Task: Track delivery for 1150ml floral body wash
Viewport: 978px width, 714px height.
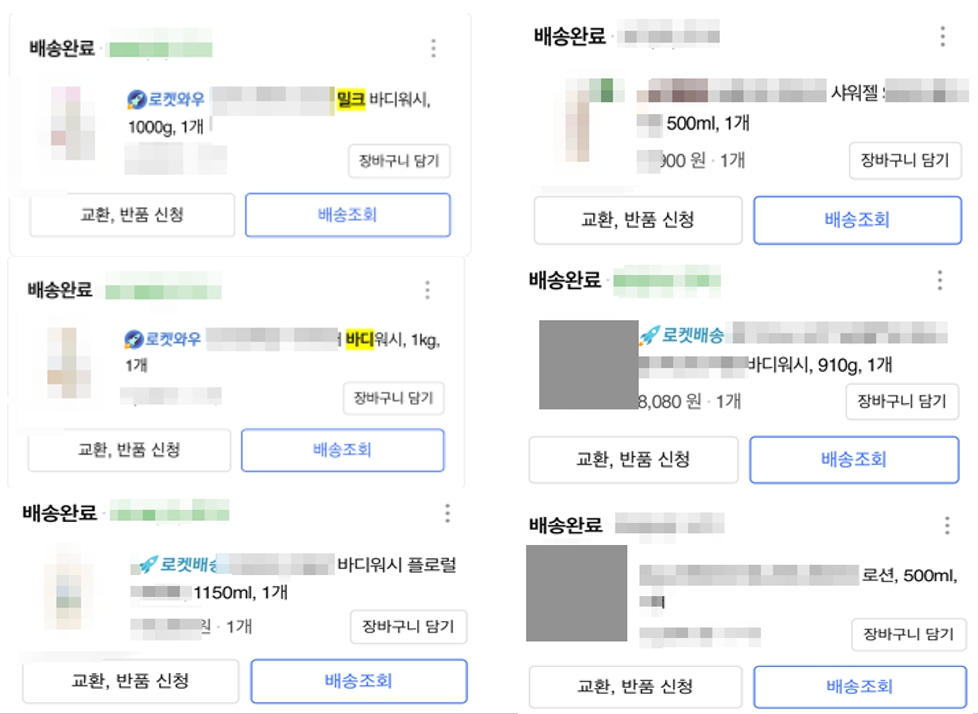Action: click(x=359, y=681)
